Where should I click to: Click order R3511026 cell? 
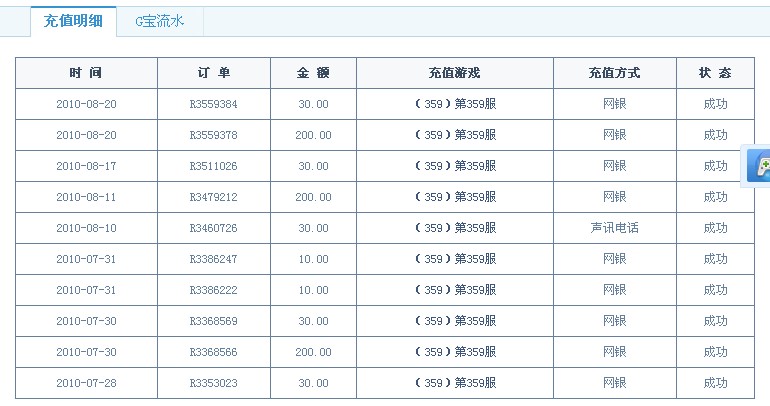coord(214,166)
